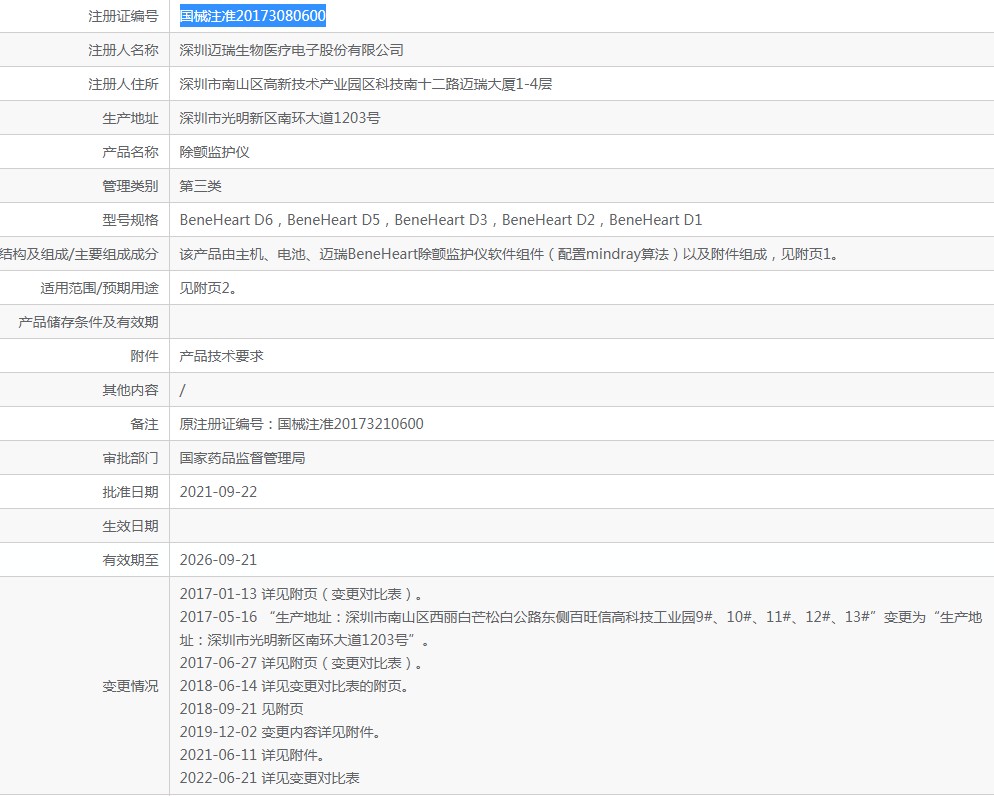The image size is (994, 796).
Task: Click the 附件 row label
Action: (144, 356)
